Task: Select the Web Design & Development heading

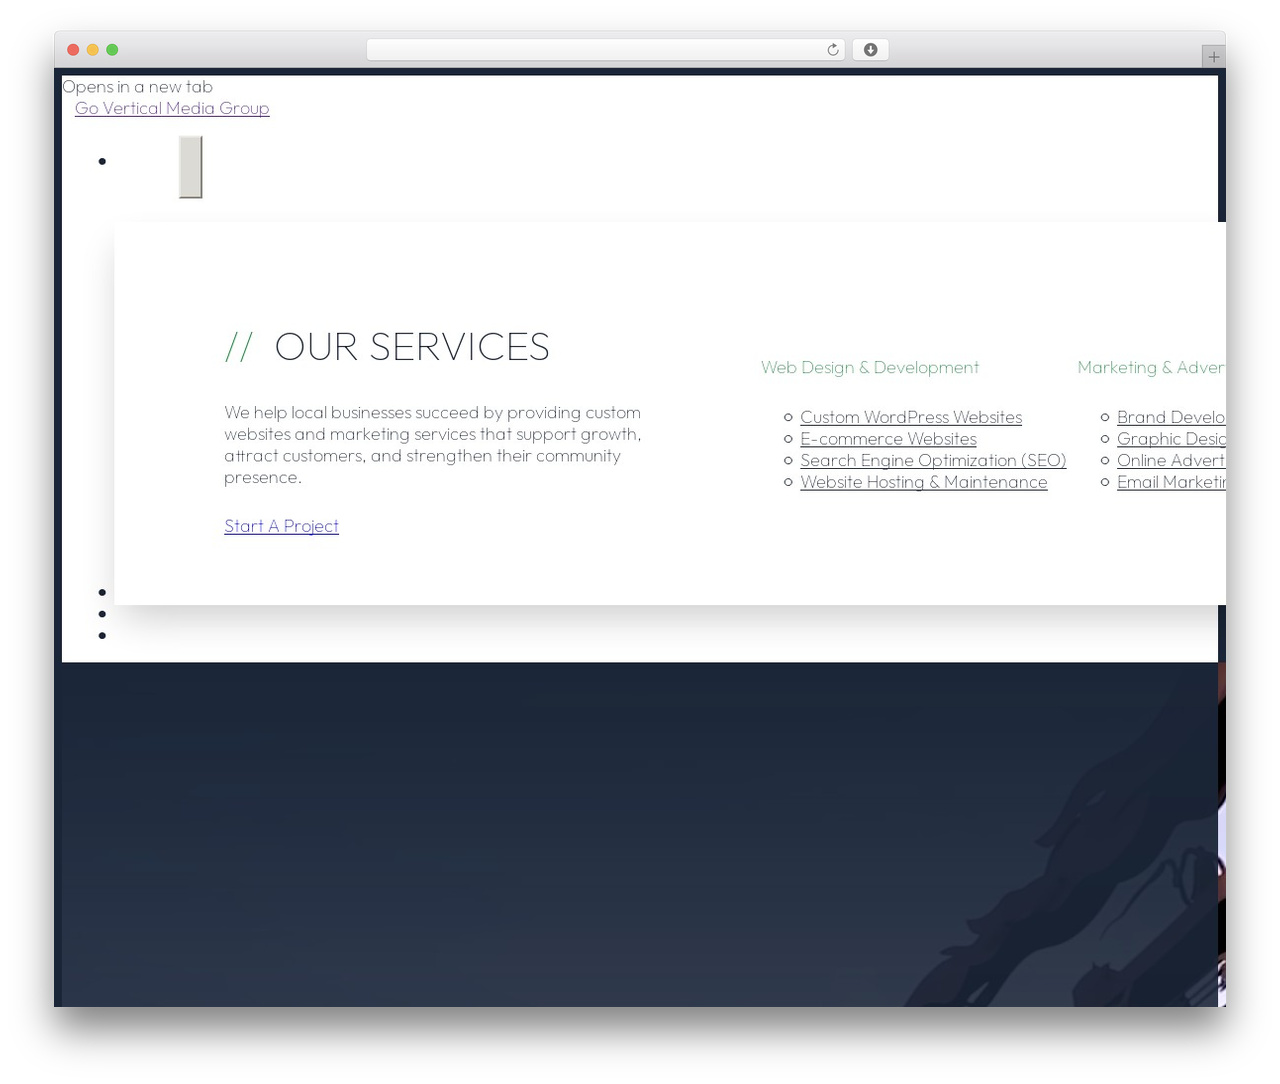Action: (x=870, y=367)
